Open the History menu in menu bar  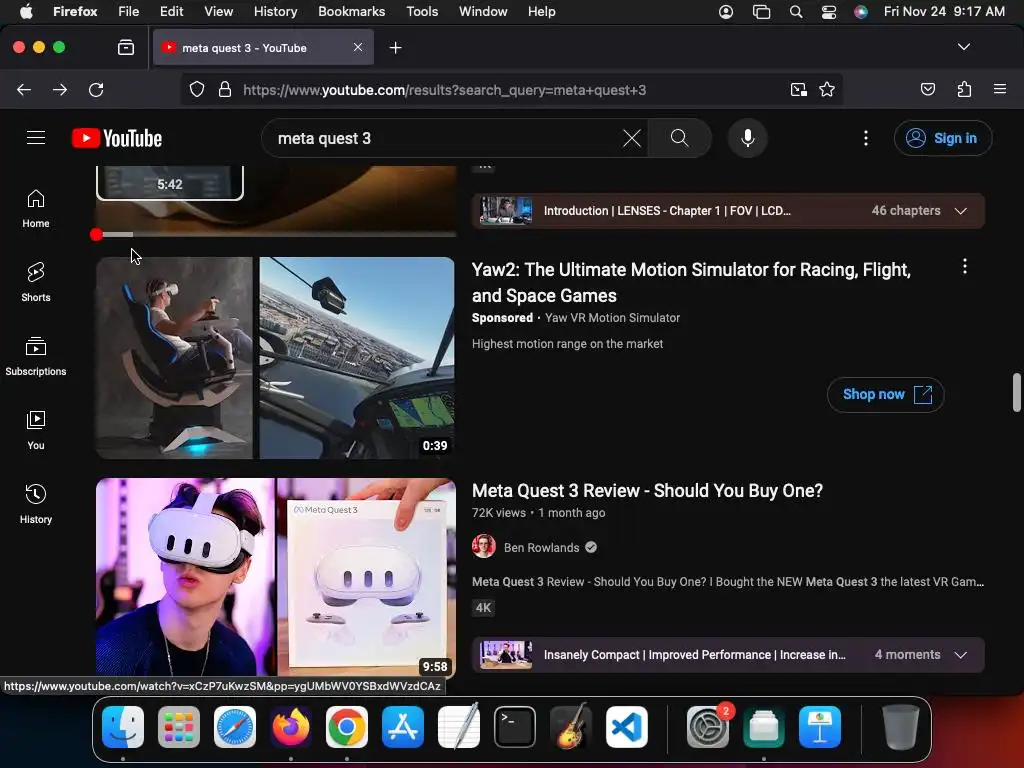[275, 11]
